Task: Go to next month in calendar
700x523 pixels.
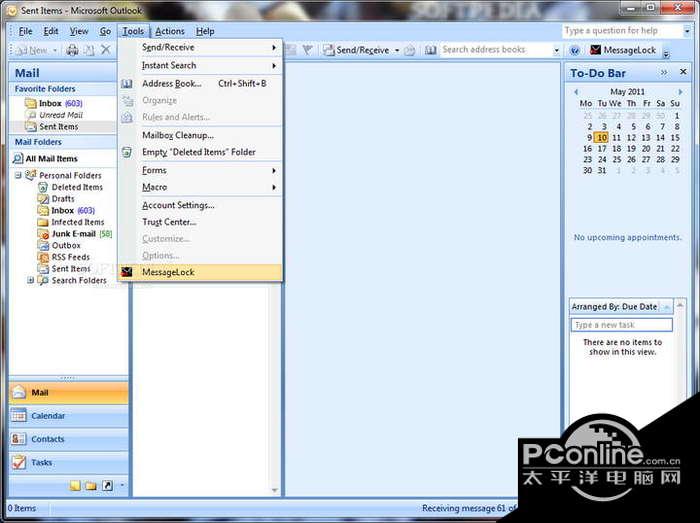Action: (680, 92)
